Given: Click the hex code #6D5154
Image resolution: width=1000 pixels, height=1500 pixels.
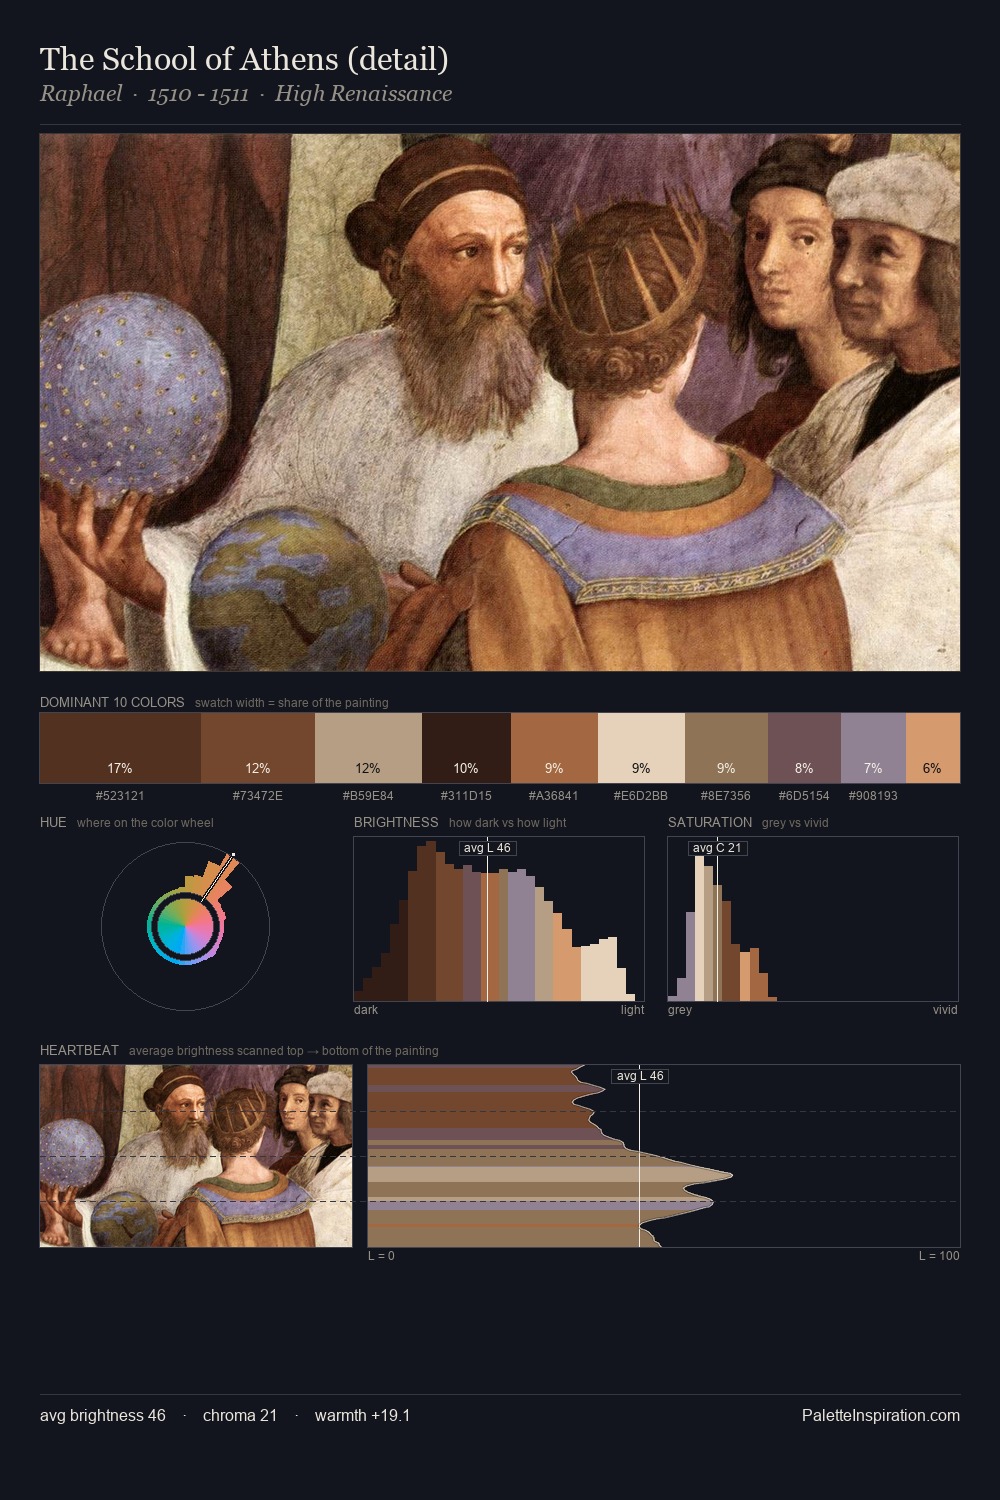Looking at the screenshot, I should click(804, 796).
